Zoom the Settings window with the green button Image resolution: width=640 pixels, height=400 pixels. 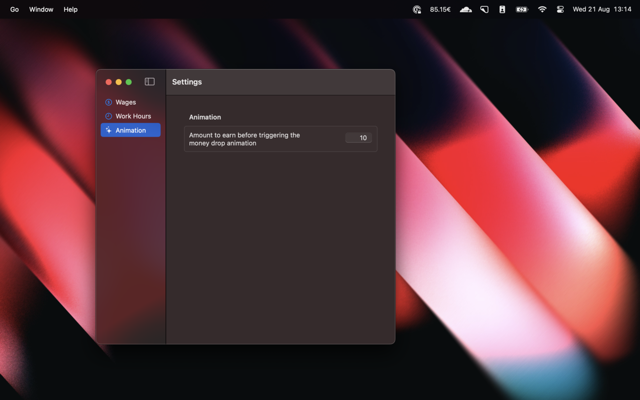[x=129, y=82]
